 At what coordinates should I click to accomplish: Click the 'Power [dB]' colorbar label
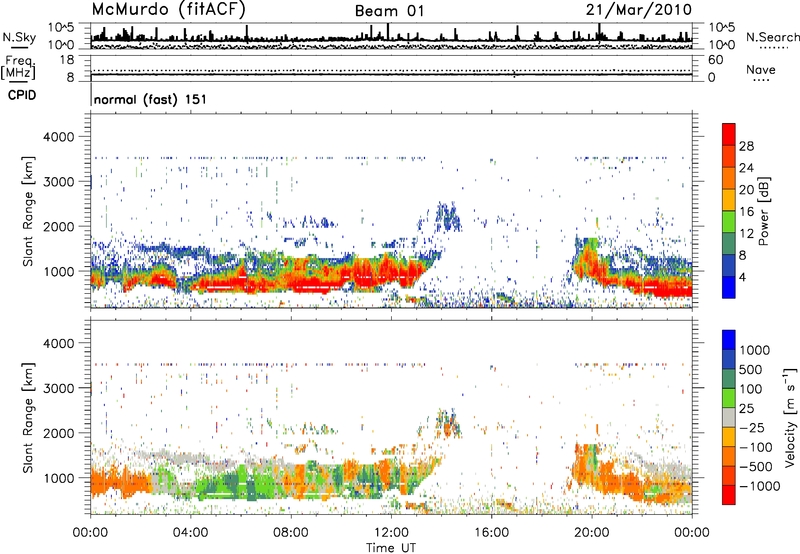(763, 211)
